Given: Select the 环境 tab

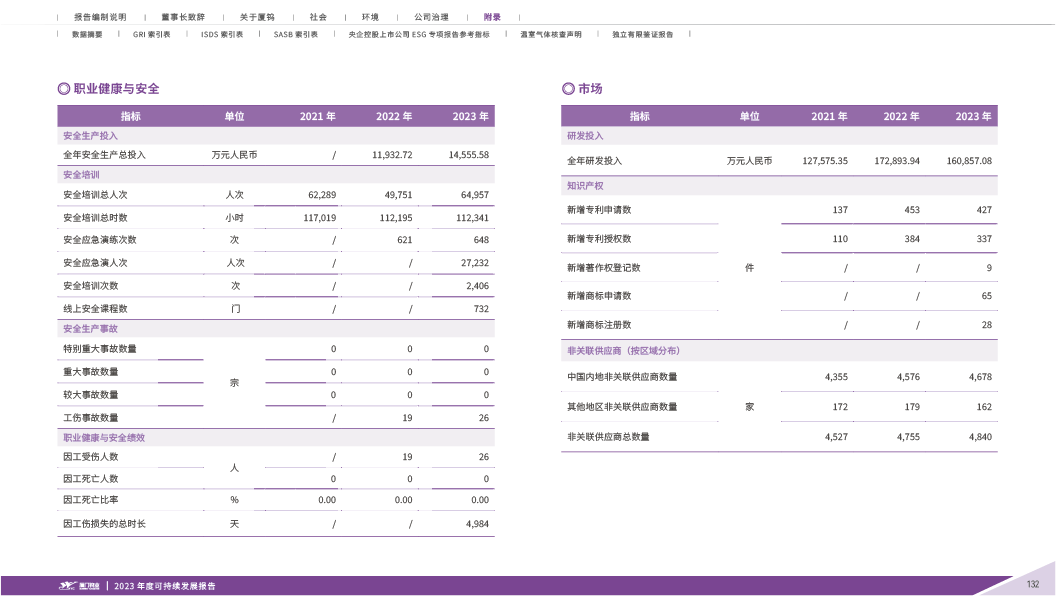Looking at the screenshot, I should (x=371, y=17).
